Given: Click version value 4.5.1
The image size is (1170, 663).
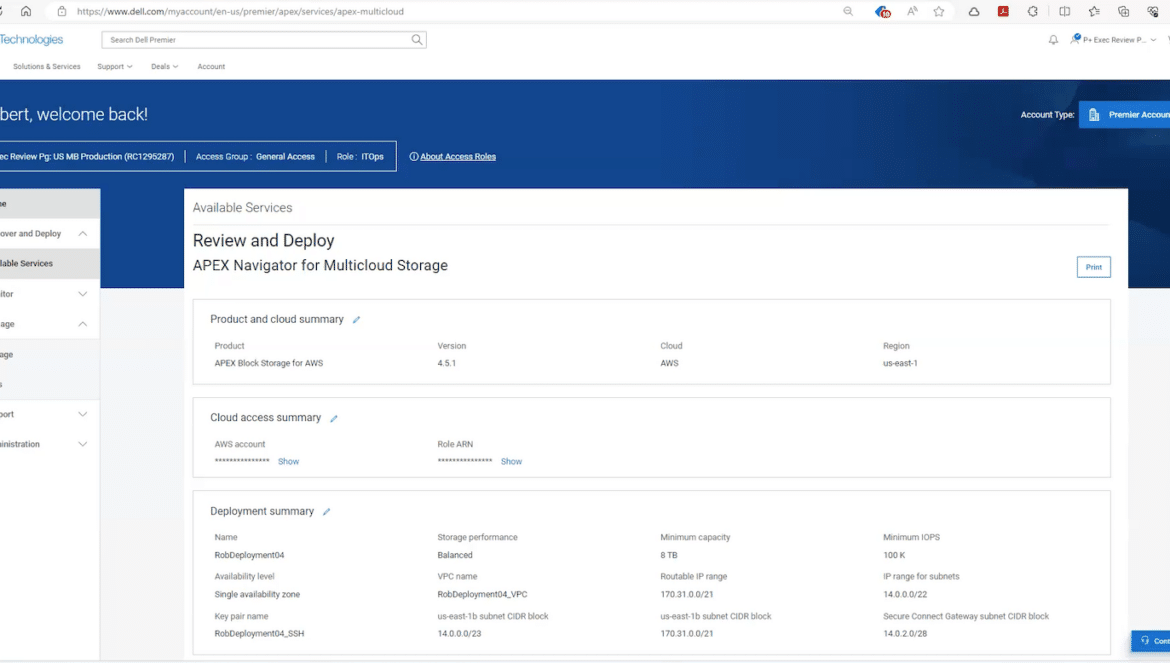Looking at the screenshot, I should [446, 363].
